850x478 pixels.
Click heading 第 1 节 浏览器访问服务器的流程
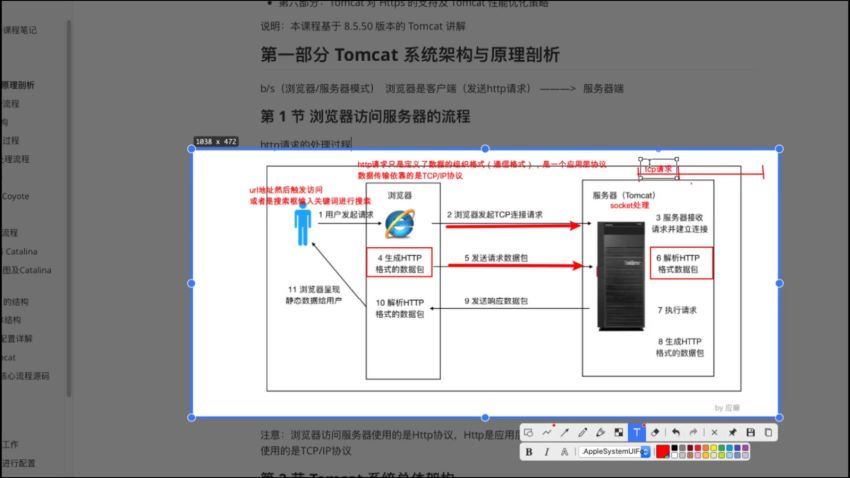click(365, 117)
